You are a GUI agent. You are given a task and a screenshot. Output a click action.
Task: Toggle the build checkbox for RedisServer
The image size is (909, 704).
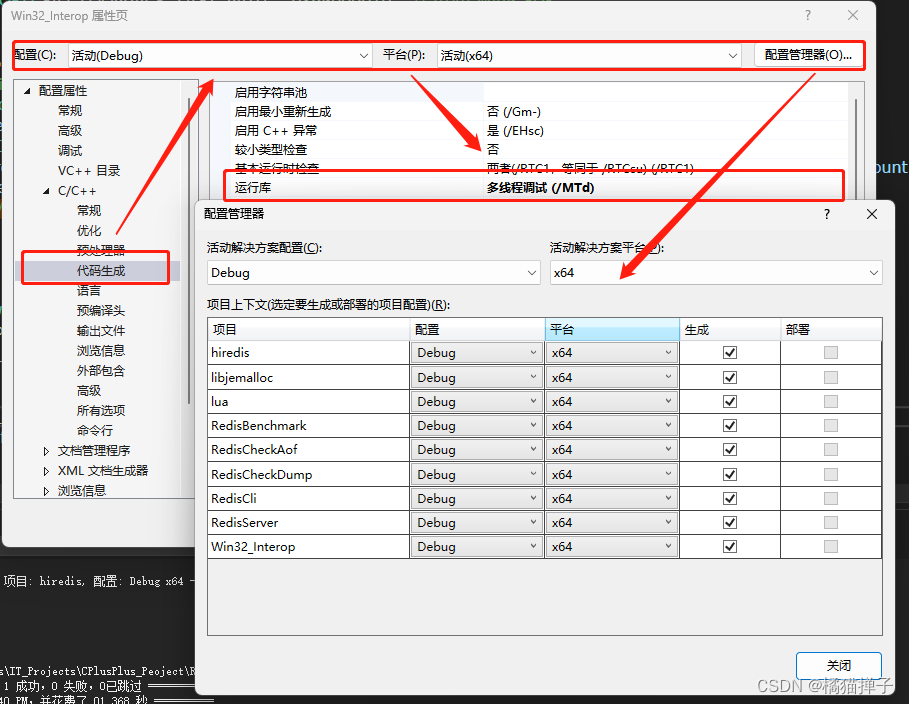coord(729,522)
